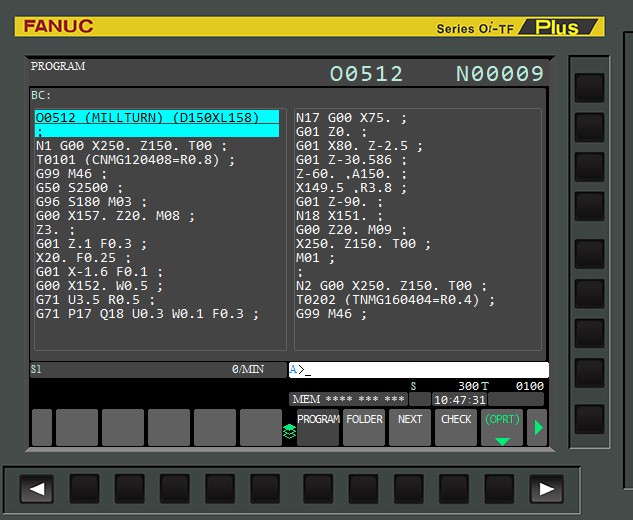Open the FOLDER softkey tab
The width and height of the screenshot is (633, 520).
pyautogui.click(x=364, y=427)
